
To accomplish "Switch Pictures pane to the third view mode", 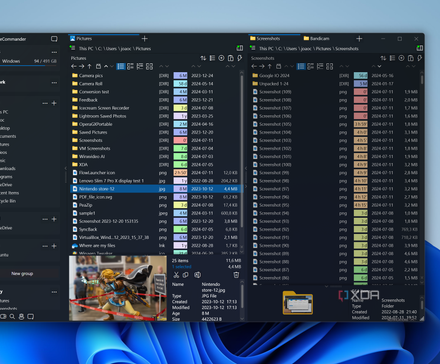I will pos(140,67).
